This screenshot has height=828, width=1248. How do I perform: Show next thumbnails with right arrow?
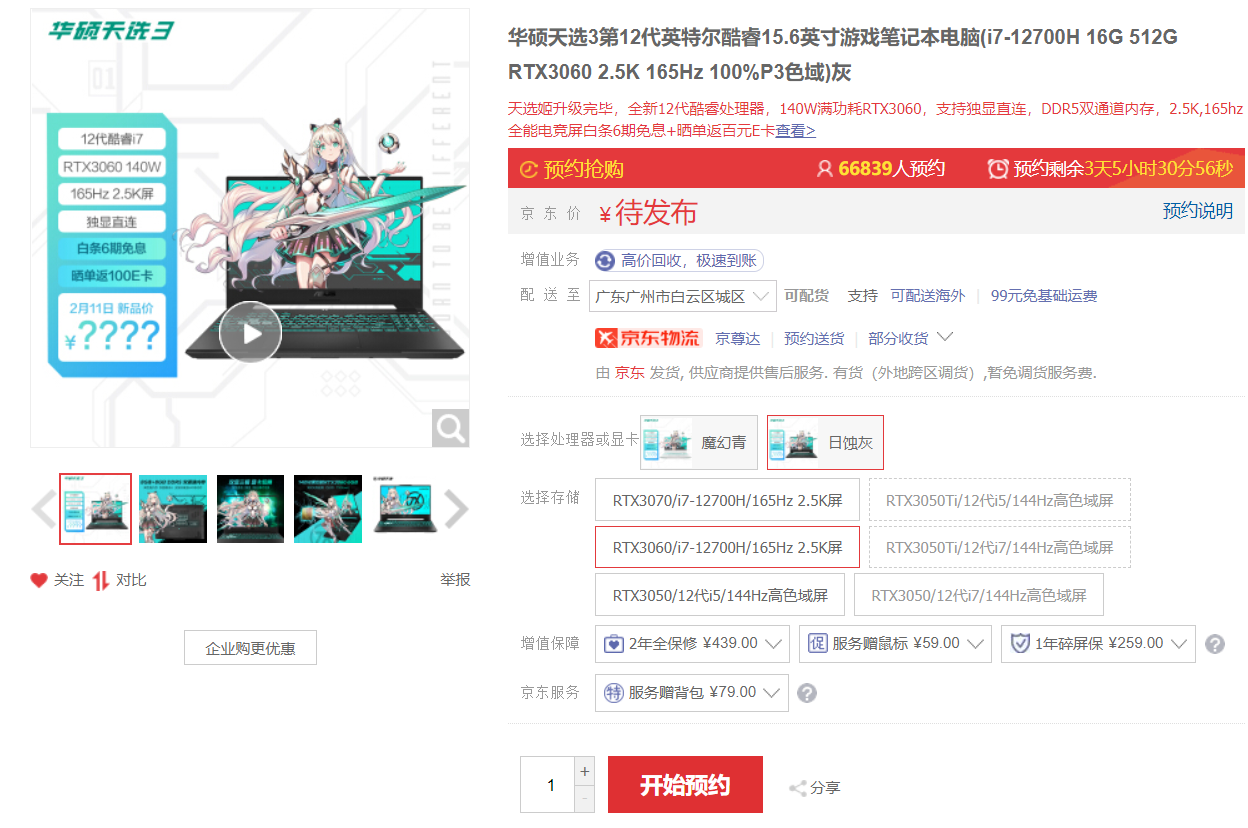[456, 509]
